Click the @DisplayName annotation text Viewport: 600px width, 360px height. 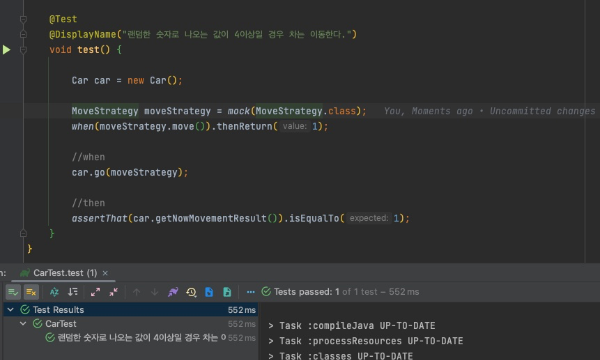tap(82, 34)
